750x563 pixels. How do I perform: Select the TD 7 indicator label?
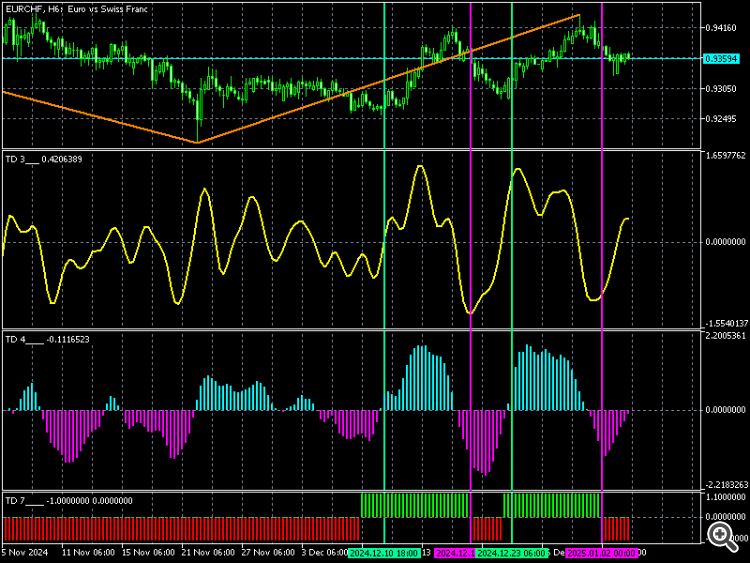point(69,501)
